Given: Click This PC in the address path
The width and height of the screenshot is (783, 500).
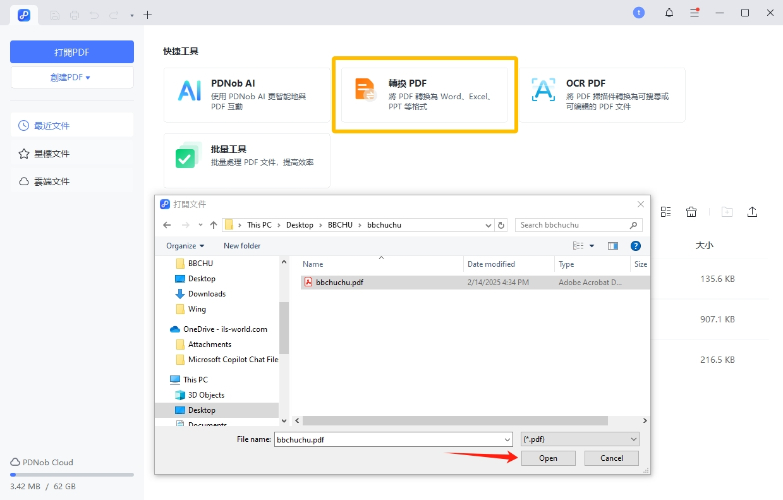Looking at the screenshot, I should tap(259, 225).
